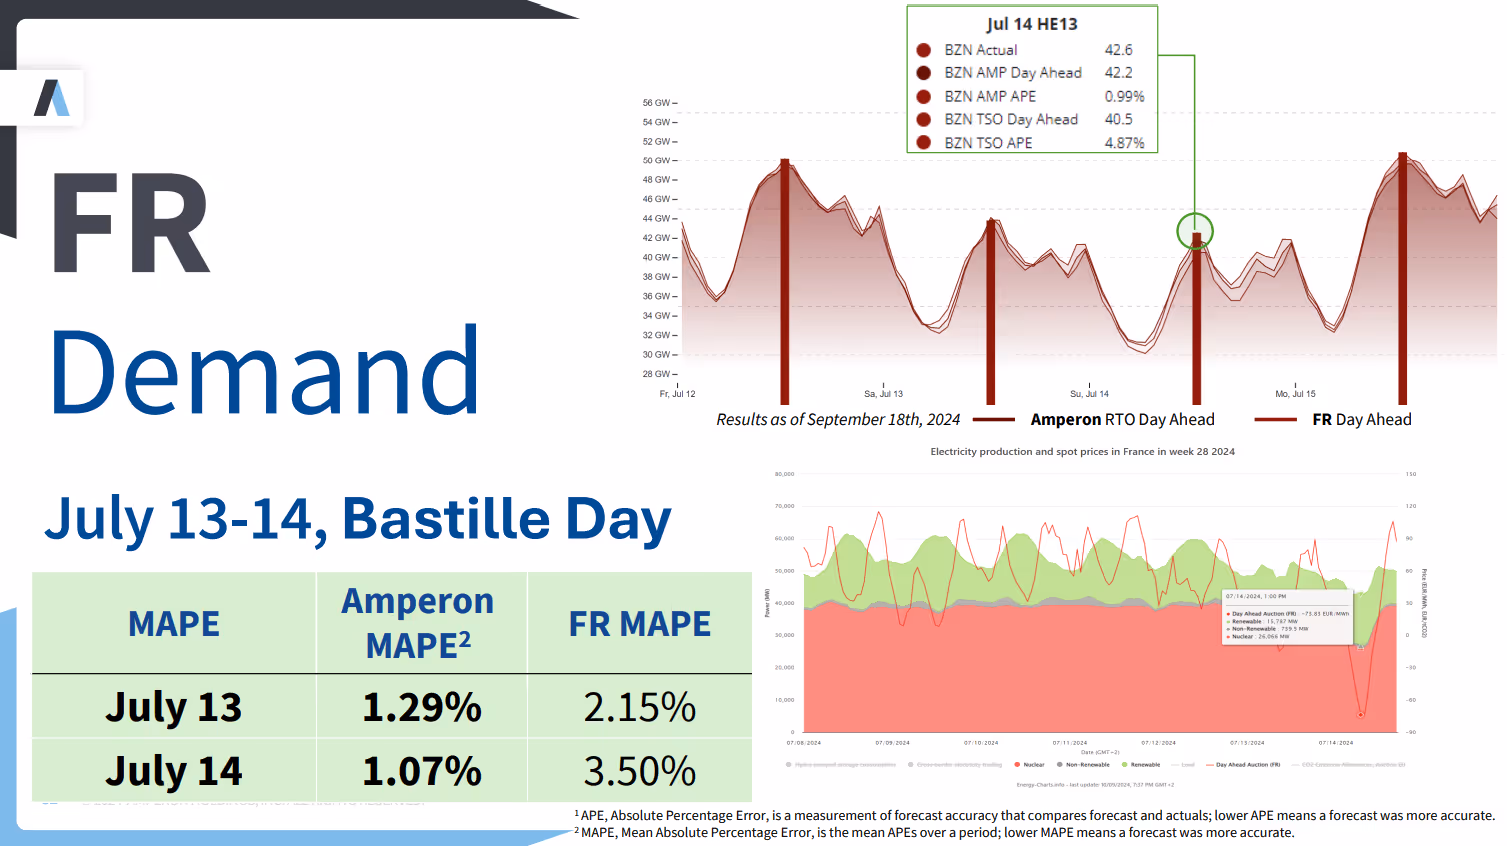Viewport: 1507px width, 846px height.
Task: Click the 42 GW axis tick label
Action: coord(657,238)
